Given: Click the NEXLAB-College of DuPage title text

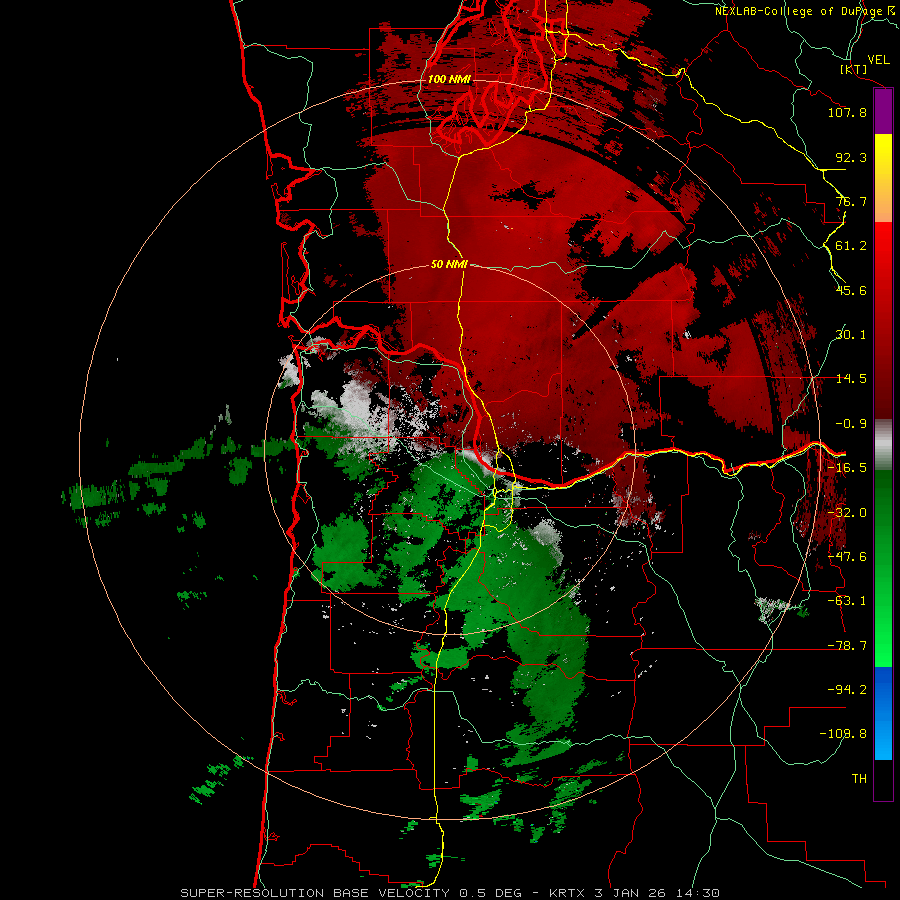Looking at the screenshot, I should (x=805, y=11).
